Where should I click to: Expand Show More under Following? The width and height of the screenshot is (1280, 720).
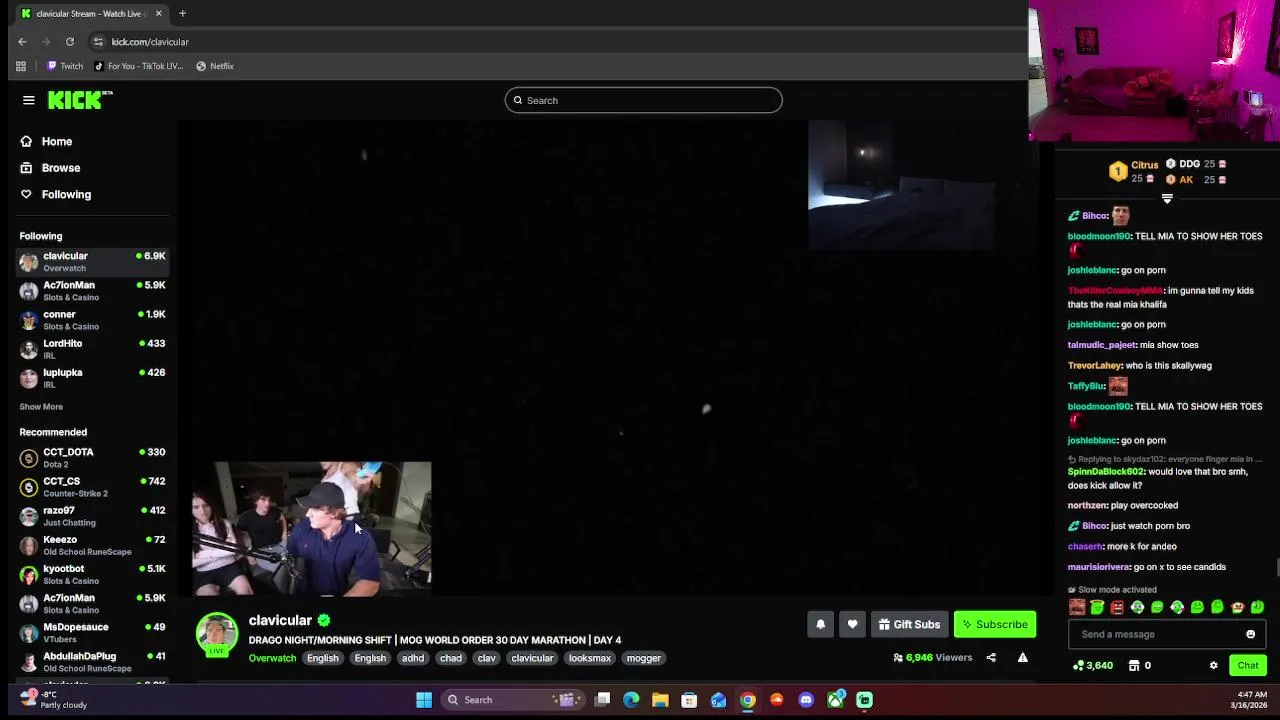pos(41,407)
